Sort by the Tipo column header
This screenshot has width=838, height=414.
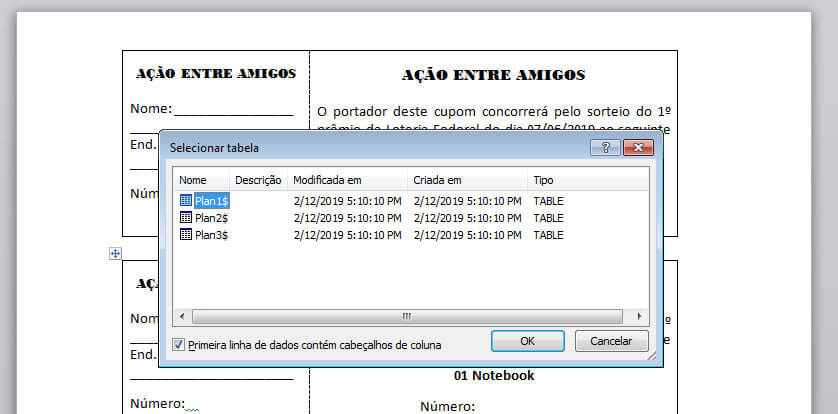[x=544, y=180]
